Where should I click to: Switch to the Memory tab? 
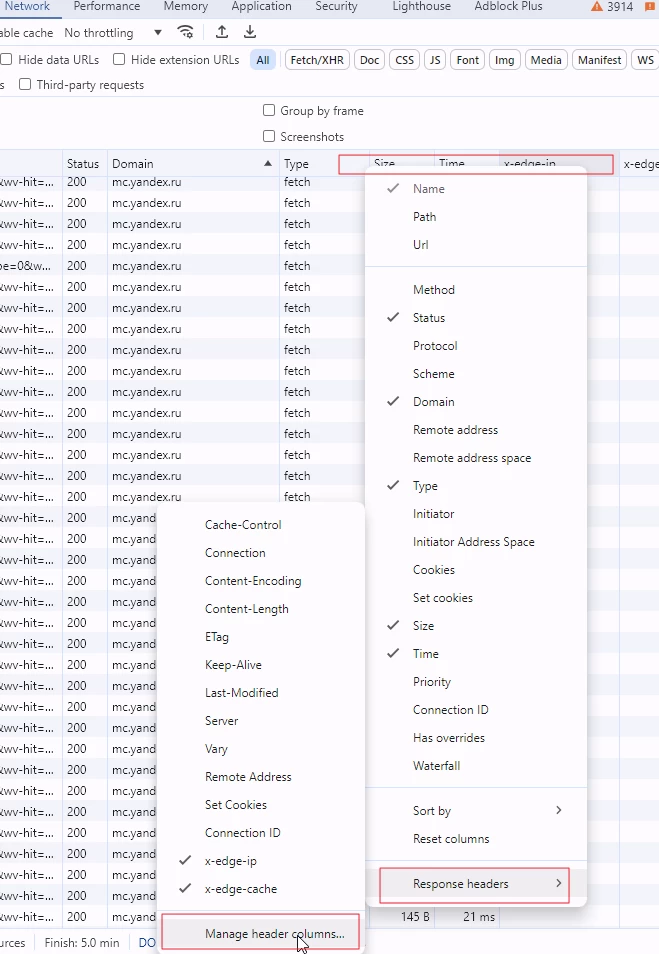coord(186,7)
